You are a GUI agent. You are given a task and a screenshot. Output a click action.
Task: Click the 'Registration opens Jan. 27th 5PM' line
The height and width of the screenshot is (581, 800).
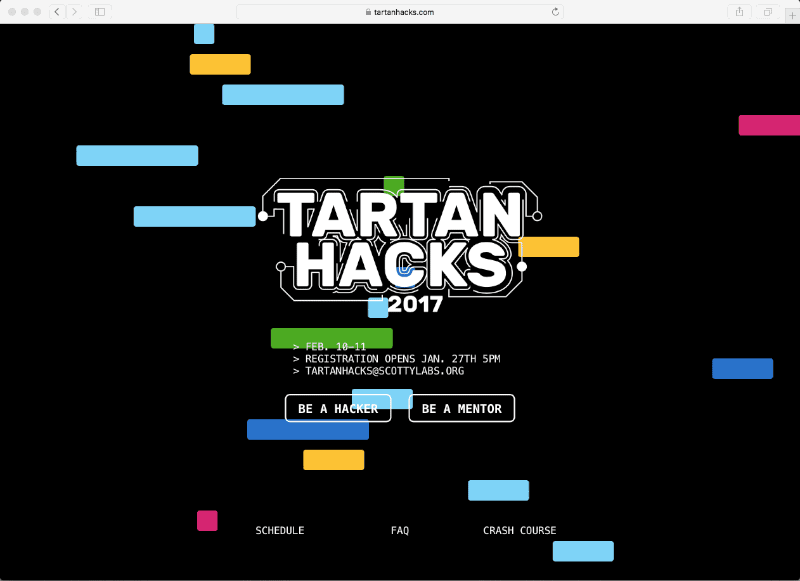tap(403, 359)
